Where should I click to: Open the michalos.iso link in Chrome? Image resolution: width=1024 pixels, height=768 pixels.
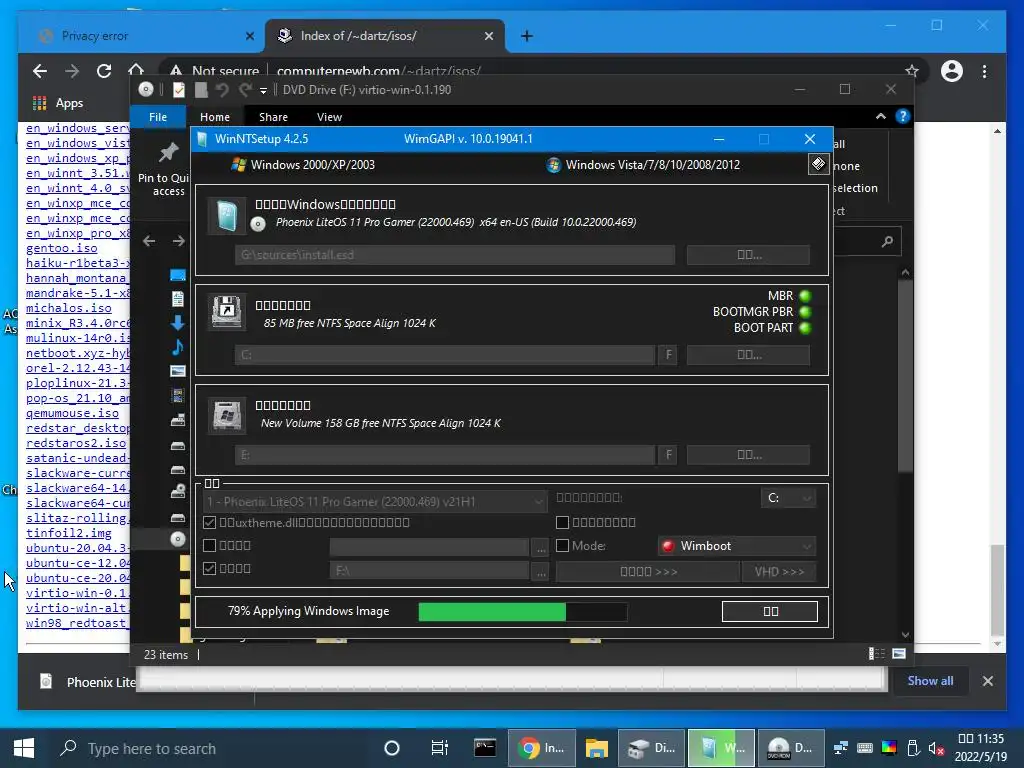69,308
